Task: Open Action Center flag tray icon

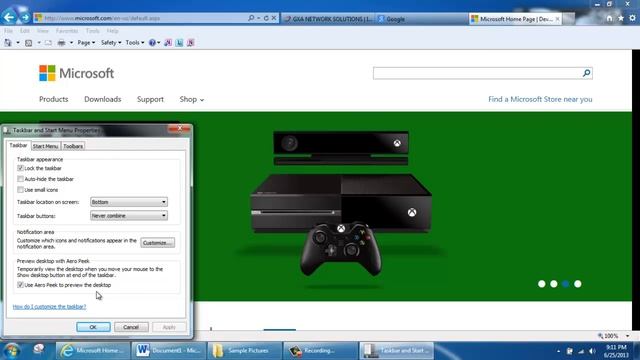Action: click(x=569, y=351)
